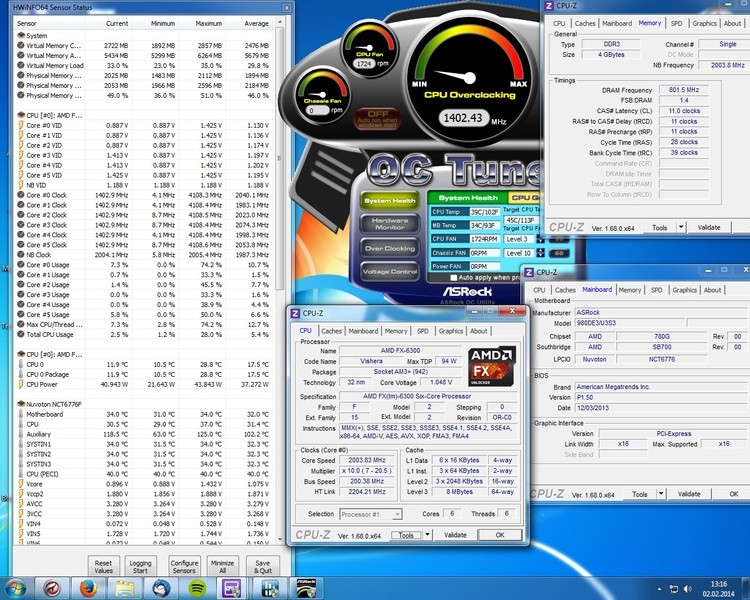Click the Virtual Memory Load sensor icon
The height and width of the screenshot is (600, 750).
pyautogui.click(x=21, y=65)
